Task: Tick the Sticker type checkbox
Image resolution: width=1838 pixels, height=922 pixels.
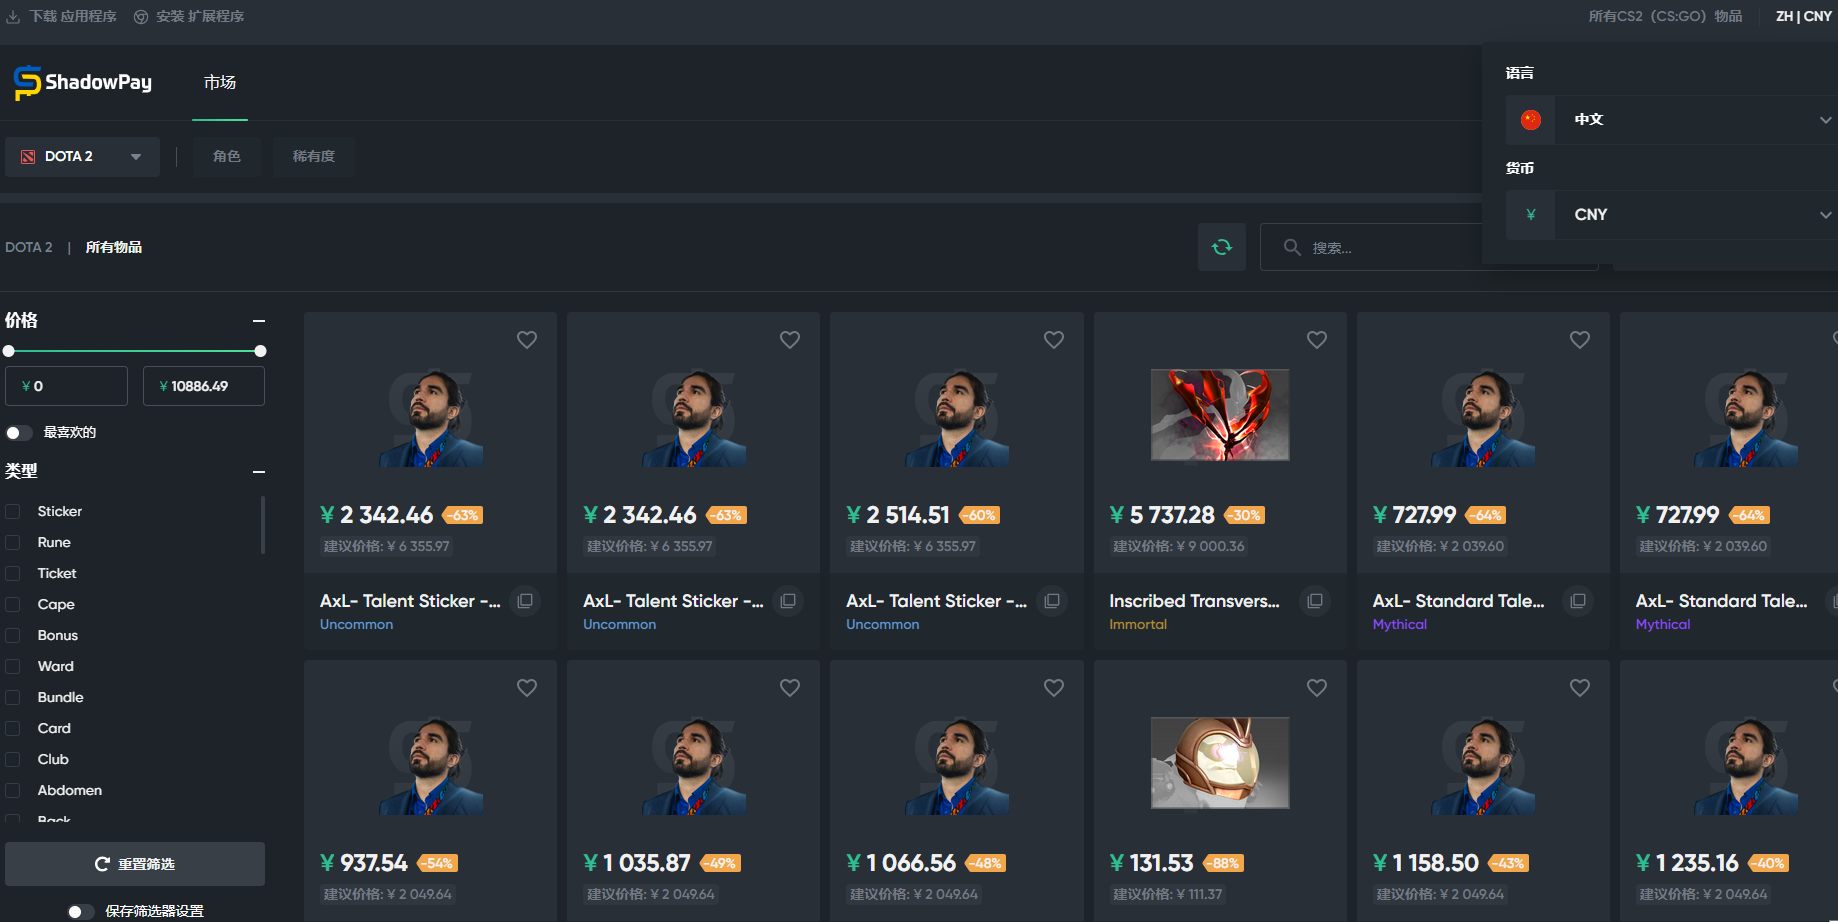Action: tap(13, 512)
